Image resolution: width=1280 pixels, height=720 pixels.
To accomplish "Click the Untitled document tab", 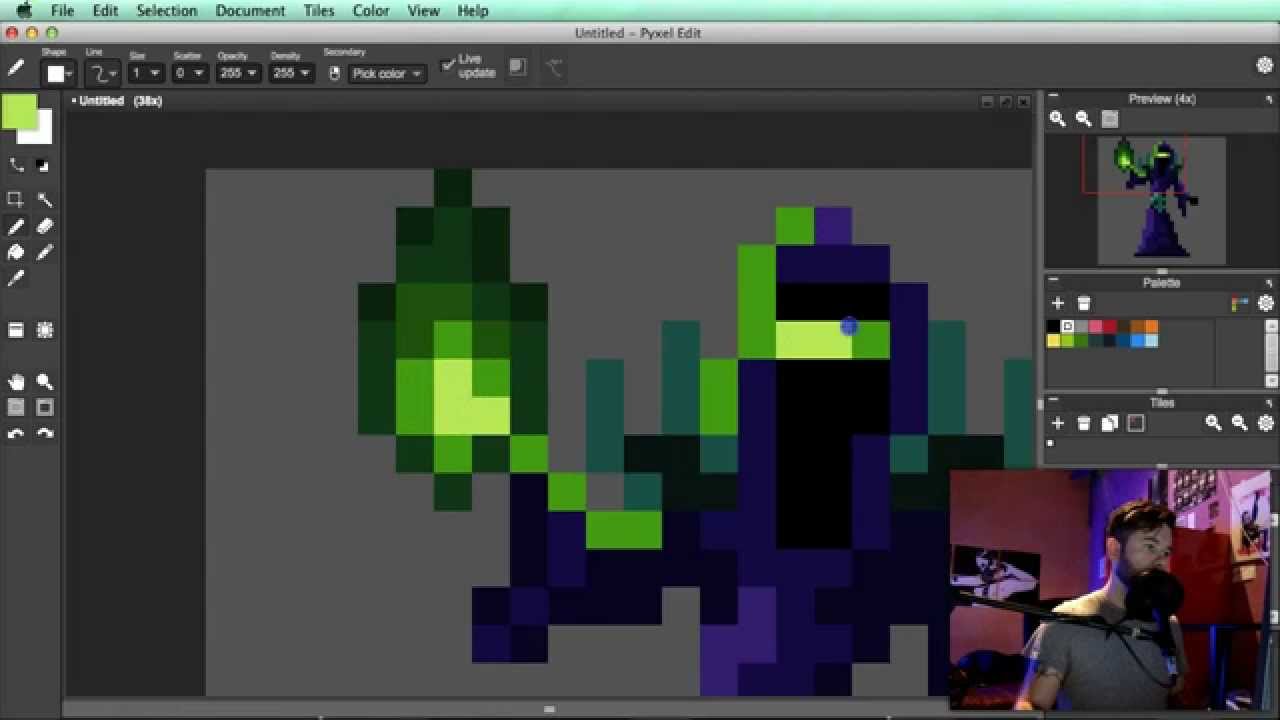I will (x=117, y=101).
